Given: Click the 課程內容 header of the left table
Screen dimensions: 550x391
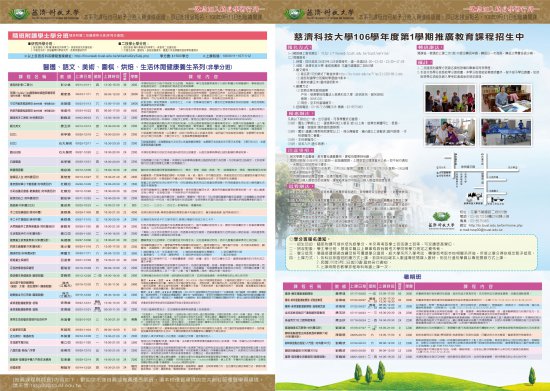Looking at the screenshot, I should tap(203, 77).
